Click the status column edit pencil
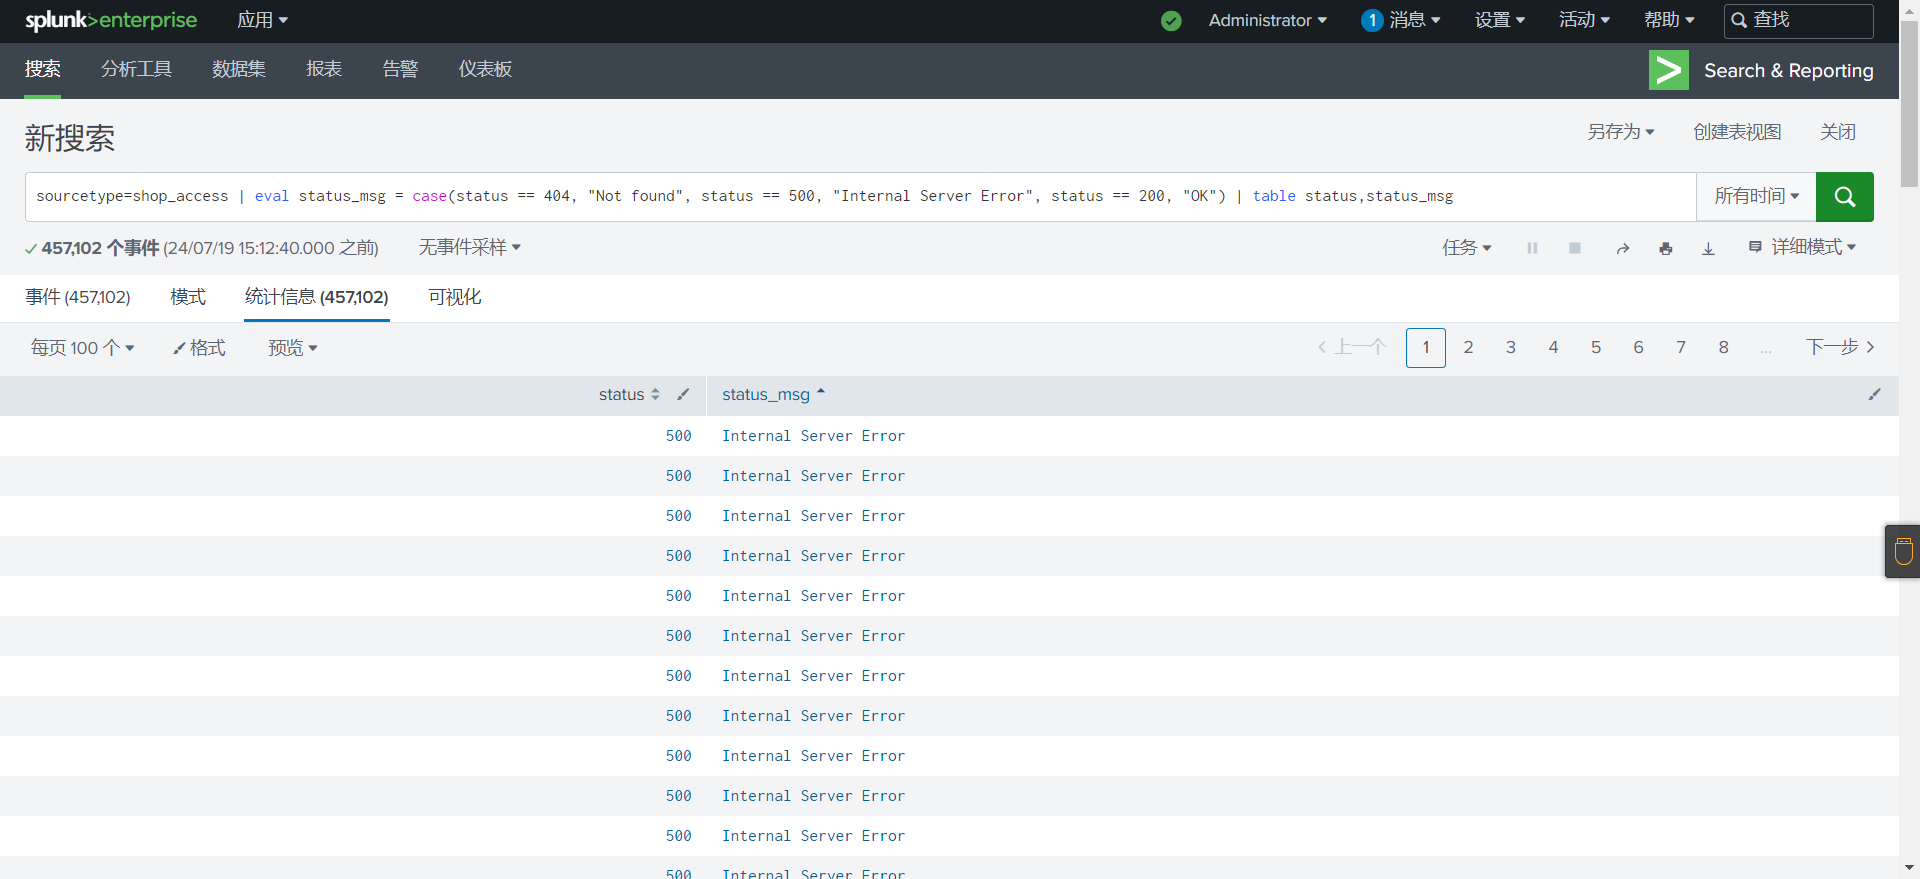Screen dimensions: 1920x879 683,395
